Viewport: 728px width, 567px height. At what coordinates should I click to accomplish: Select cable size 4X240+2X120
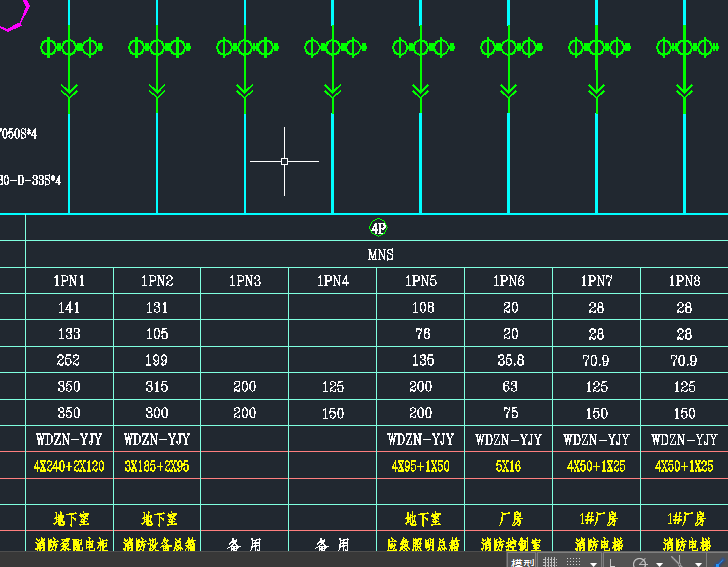[x=69, y=466]
